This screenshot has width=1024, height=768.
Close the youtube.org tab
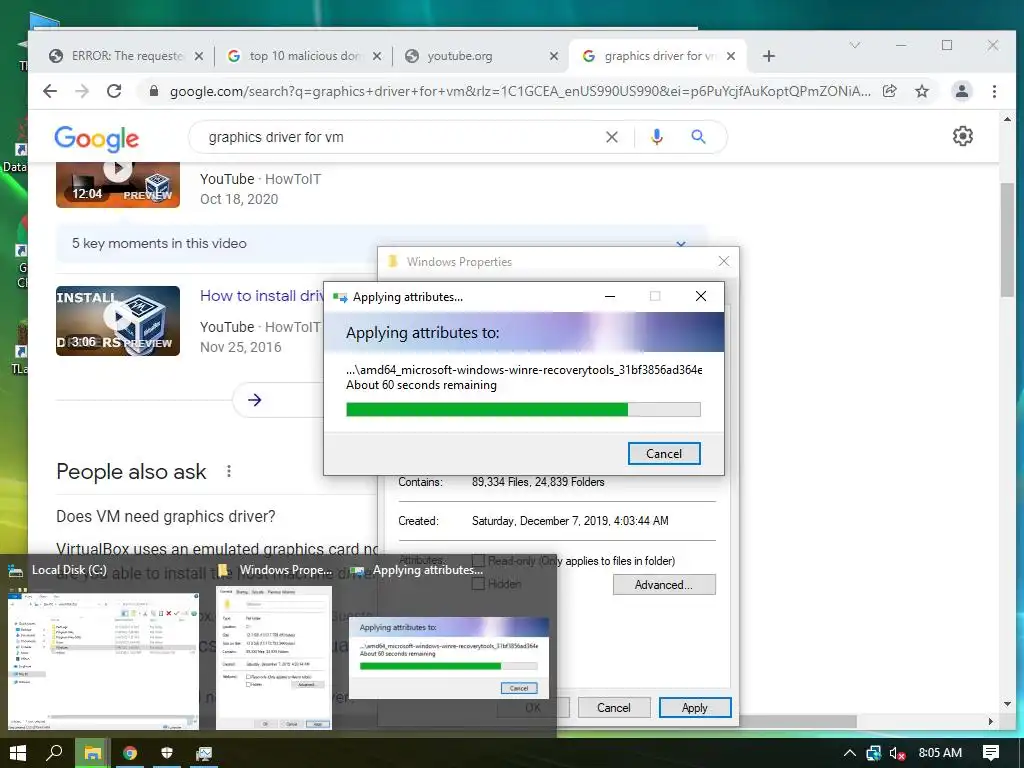coord(554,56)
